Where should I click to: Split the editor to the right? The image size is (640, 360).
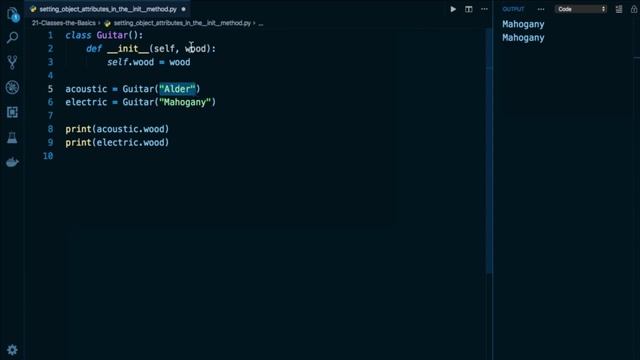click(469, 9)
